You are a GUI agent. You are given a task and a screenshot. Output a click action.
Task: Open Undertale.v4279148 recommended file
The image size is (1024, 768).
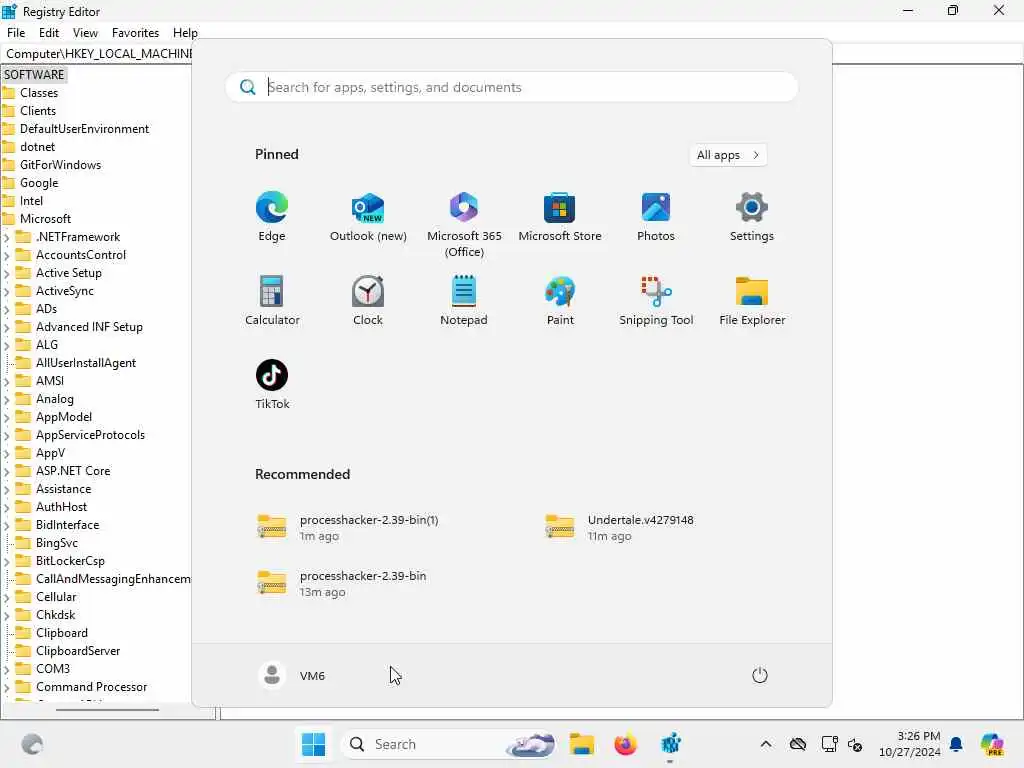620,527
